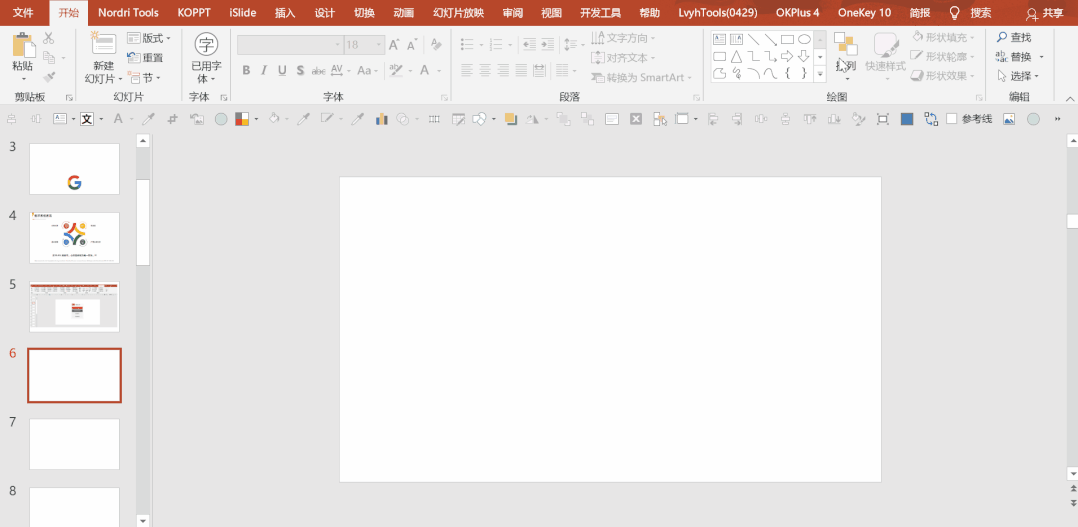Toggle bold formatting

point(246,70)
